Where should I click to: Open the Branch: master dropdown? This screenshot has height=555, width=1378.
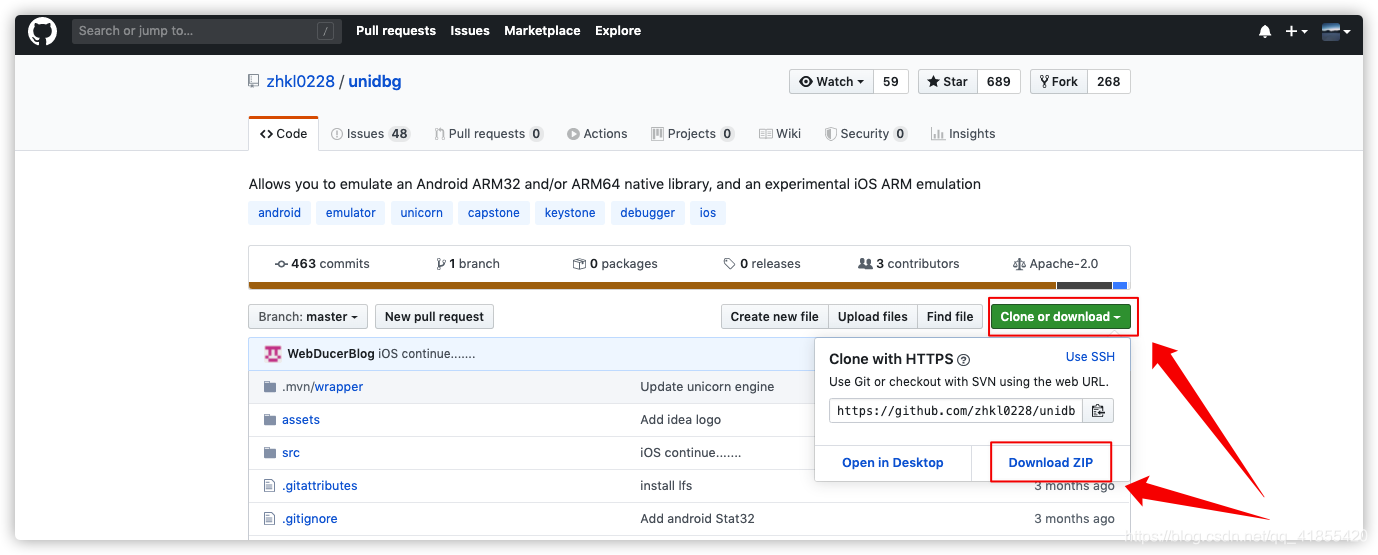click(308, 317)
